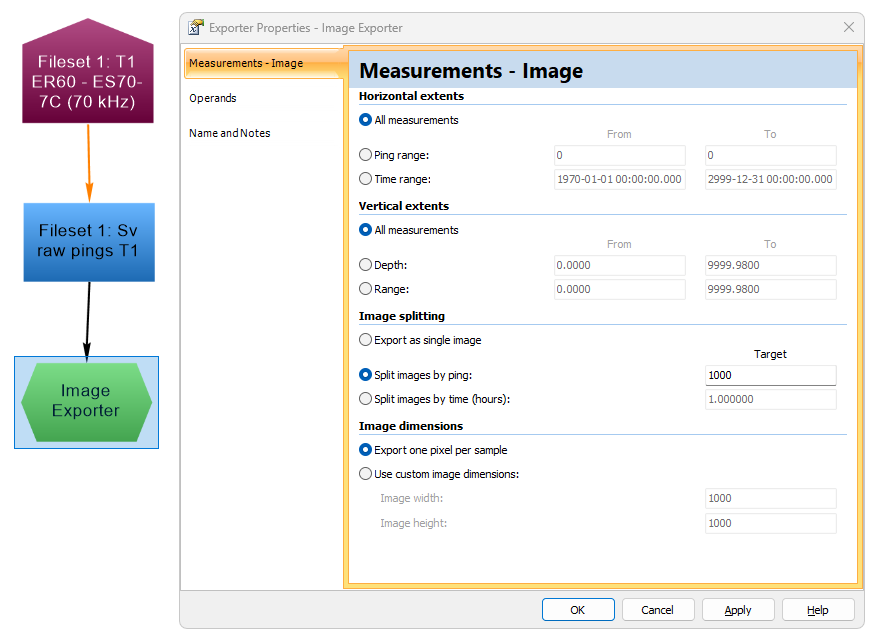This screenshot has width=878, height=642.
Task: Click the Split images by ping target field
Action: [x=770, y=375]
